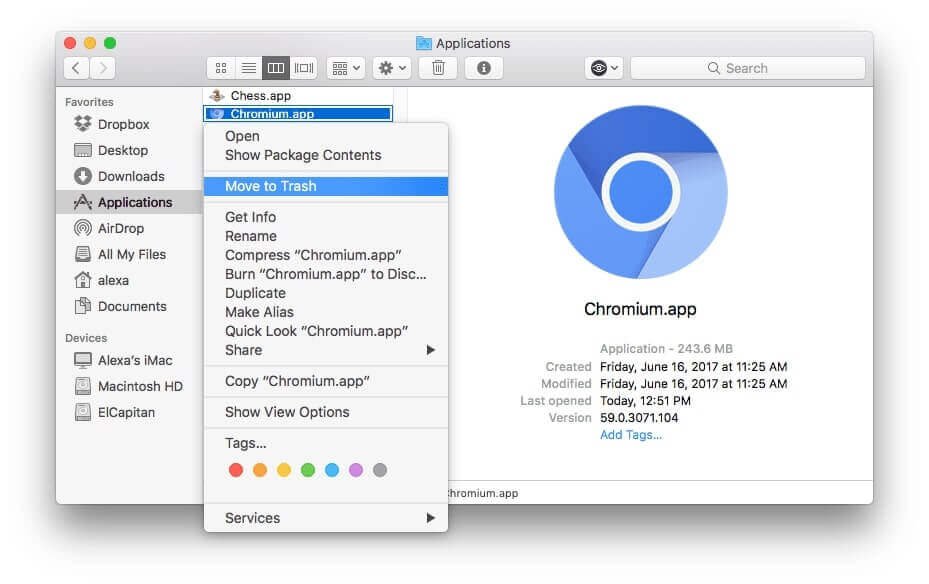The width and height of the screenshot is (929, 584).
Task: Choose Show Package Contents
Action: (326, 155)
